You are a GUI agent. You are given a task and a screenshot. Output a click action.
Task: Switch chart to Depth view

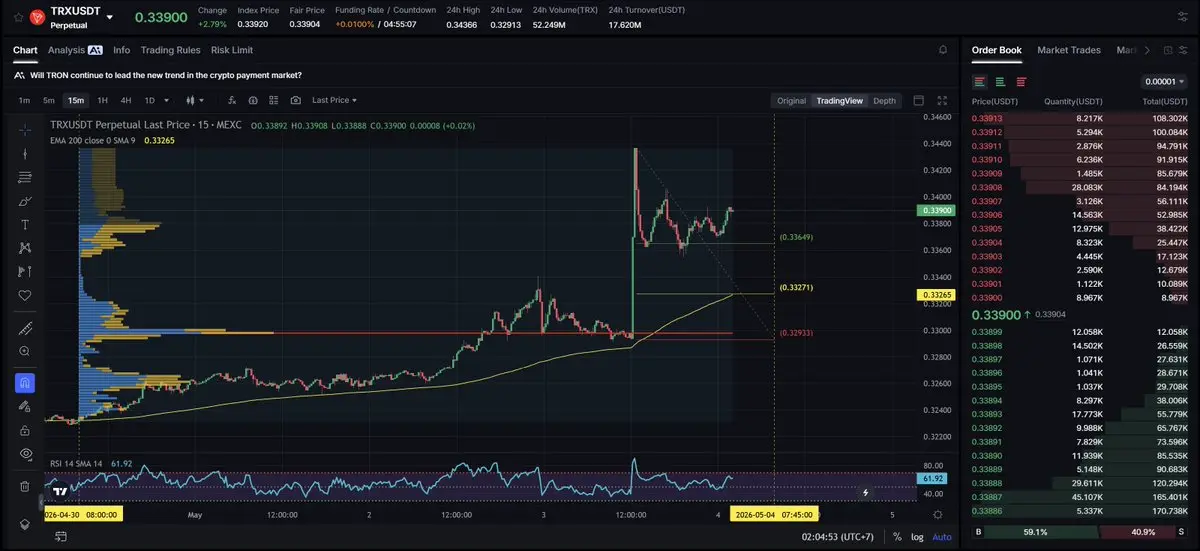pyautogui.click(x=884, y=100)
